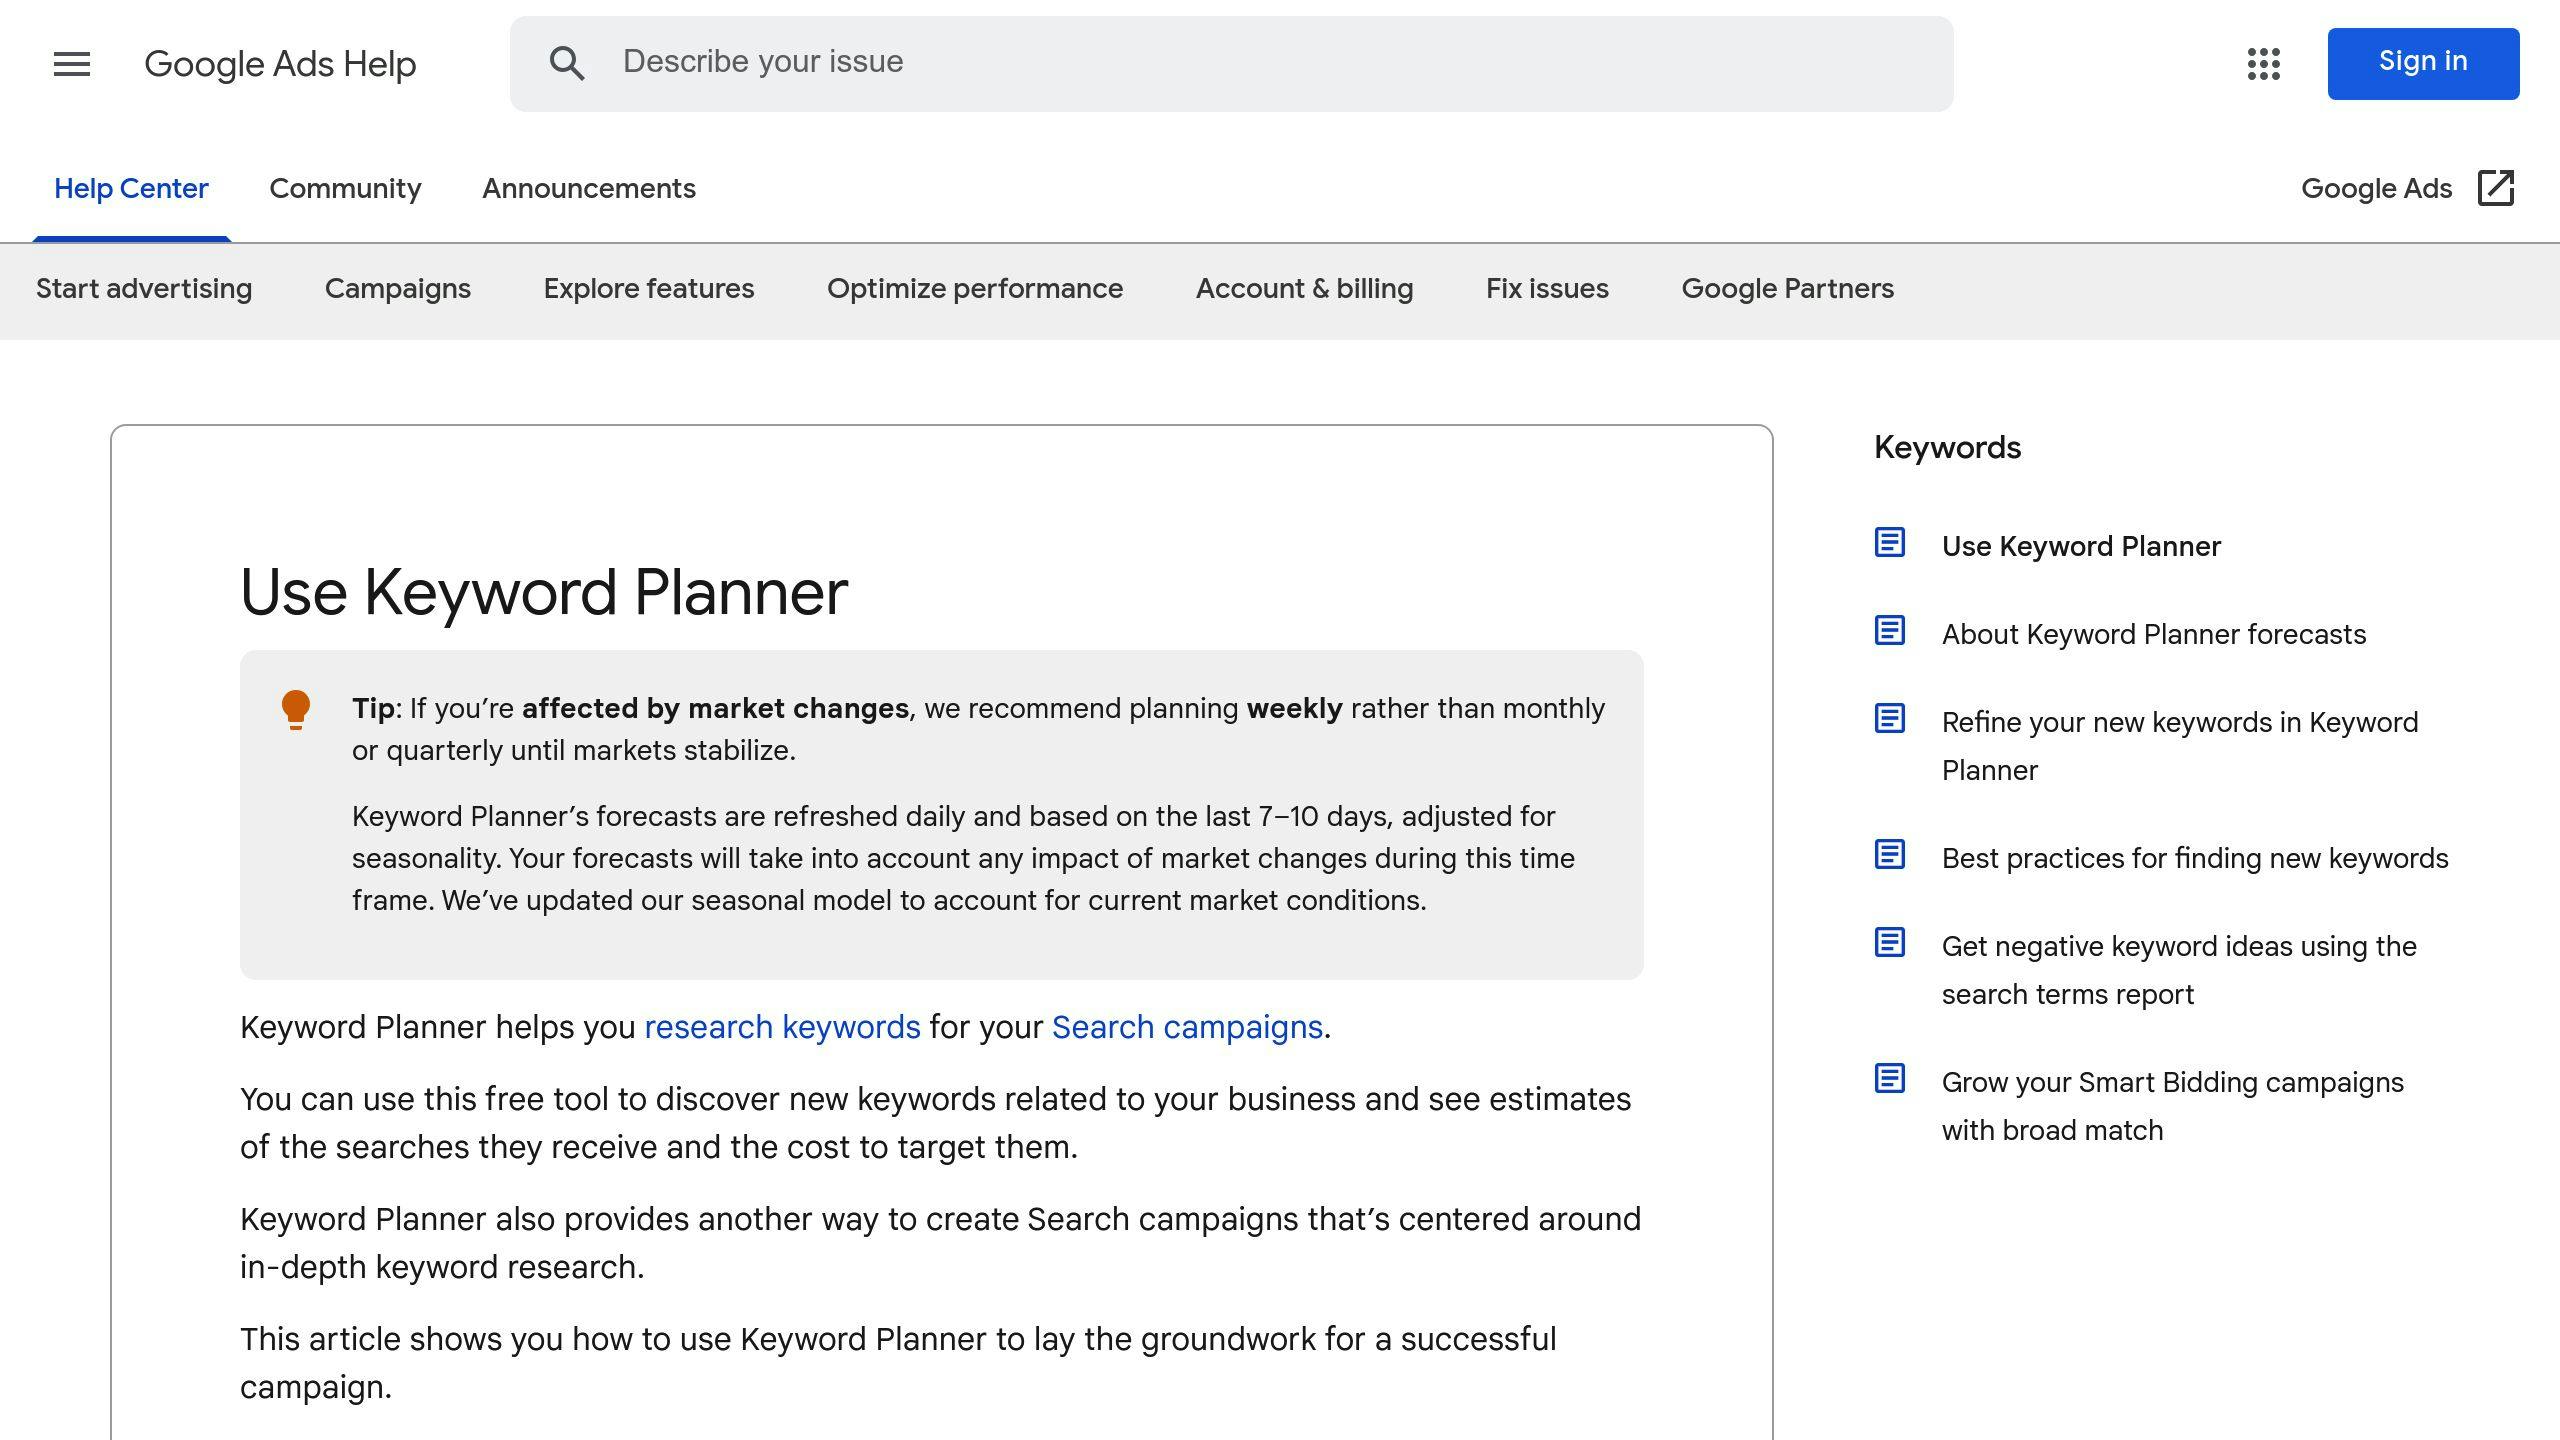Image resolution: width=2560 pixels, height=1440 pixels.
Task: Open the Fix issues menu
Action: (x=1547, y=289)
